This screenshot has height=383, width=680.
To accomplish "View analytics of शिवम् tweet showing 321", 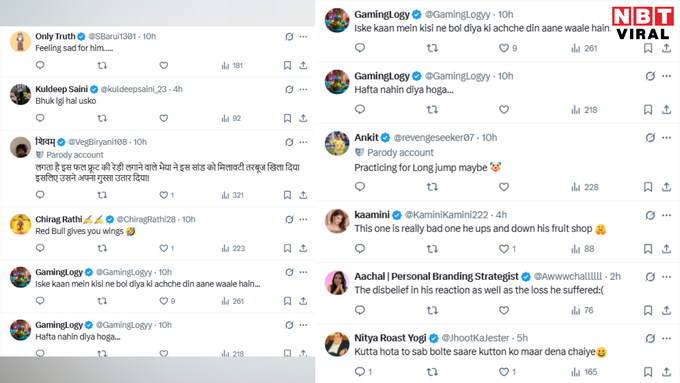I will (x=232, y=195).
